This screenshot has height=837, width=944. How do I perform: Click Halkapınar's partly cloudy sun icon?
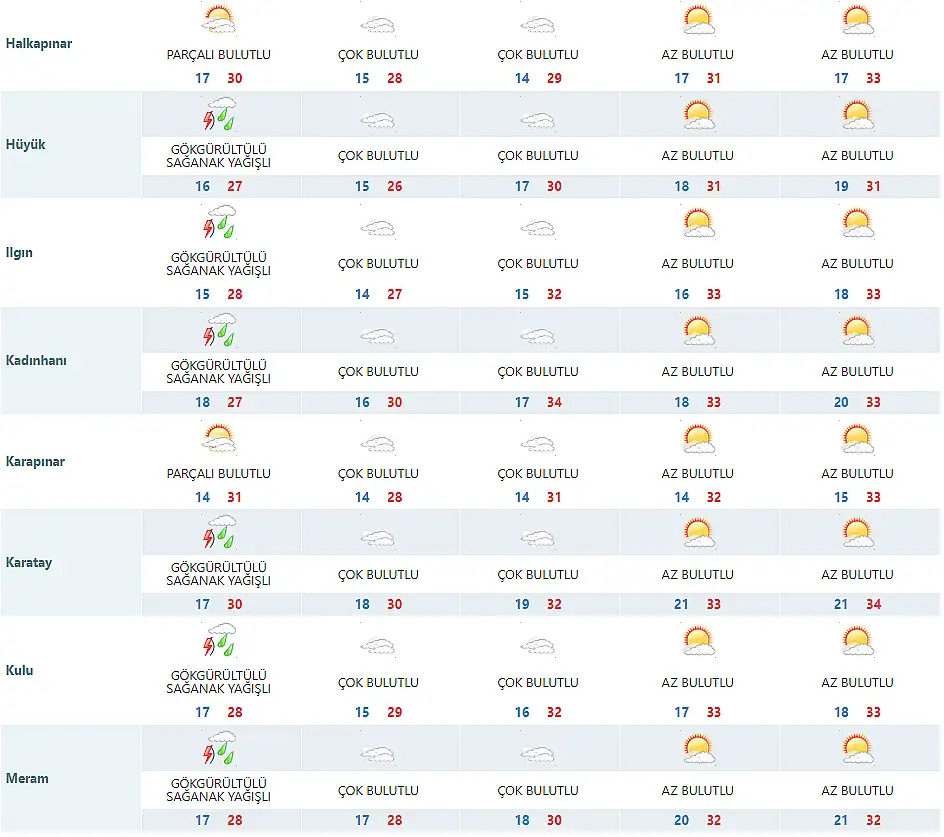tap(218, 20)
